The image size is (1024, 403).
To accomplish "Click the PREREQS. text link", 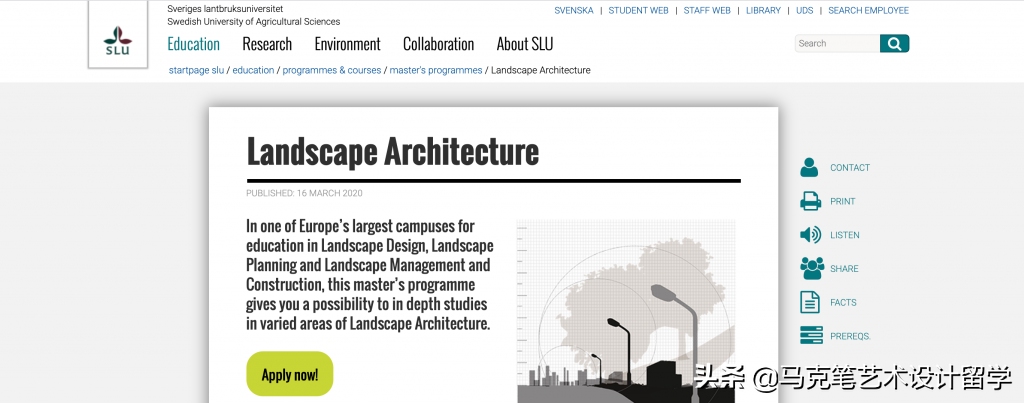I will coord(850,336).
